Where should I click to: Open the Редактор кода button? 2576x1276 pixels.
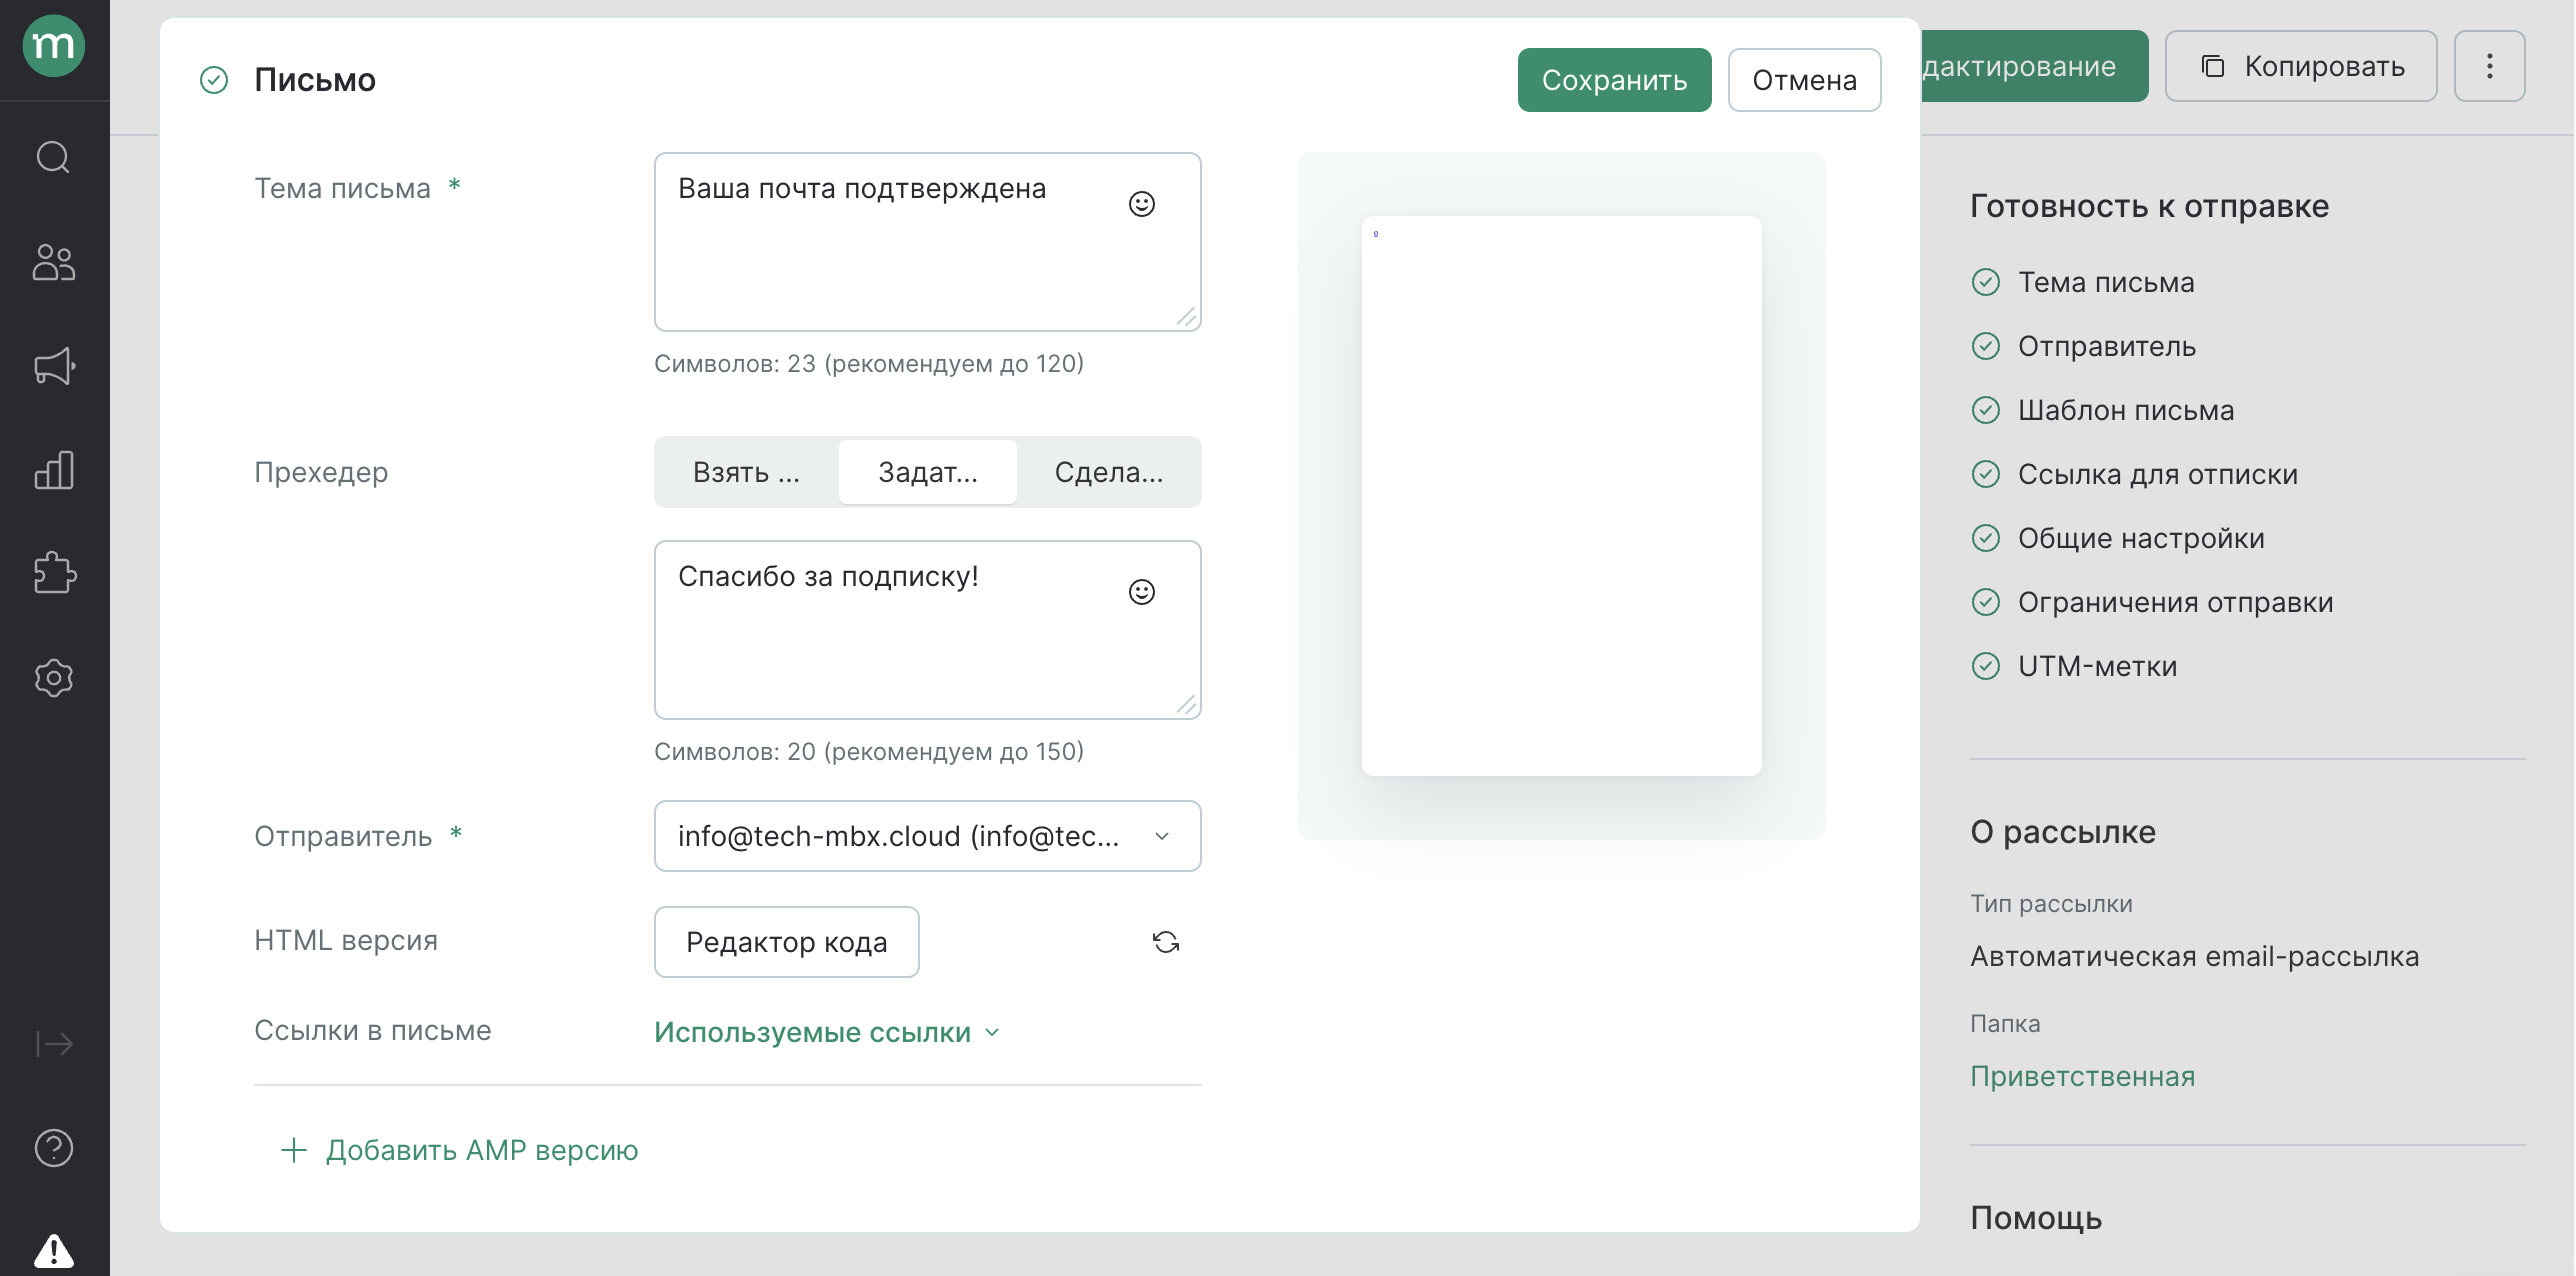point(787,942)
